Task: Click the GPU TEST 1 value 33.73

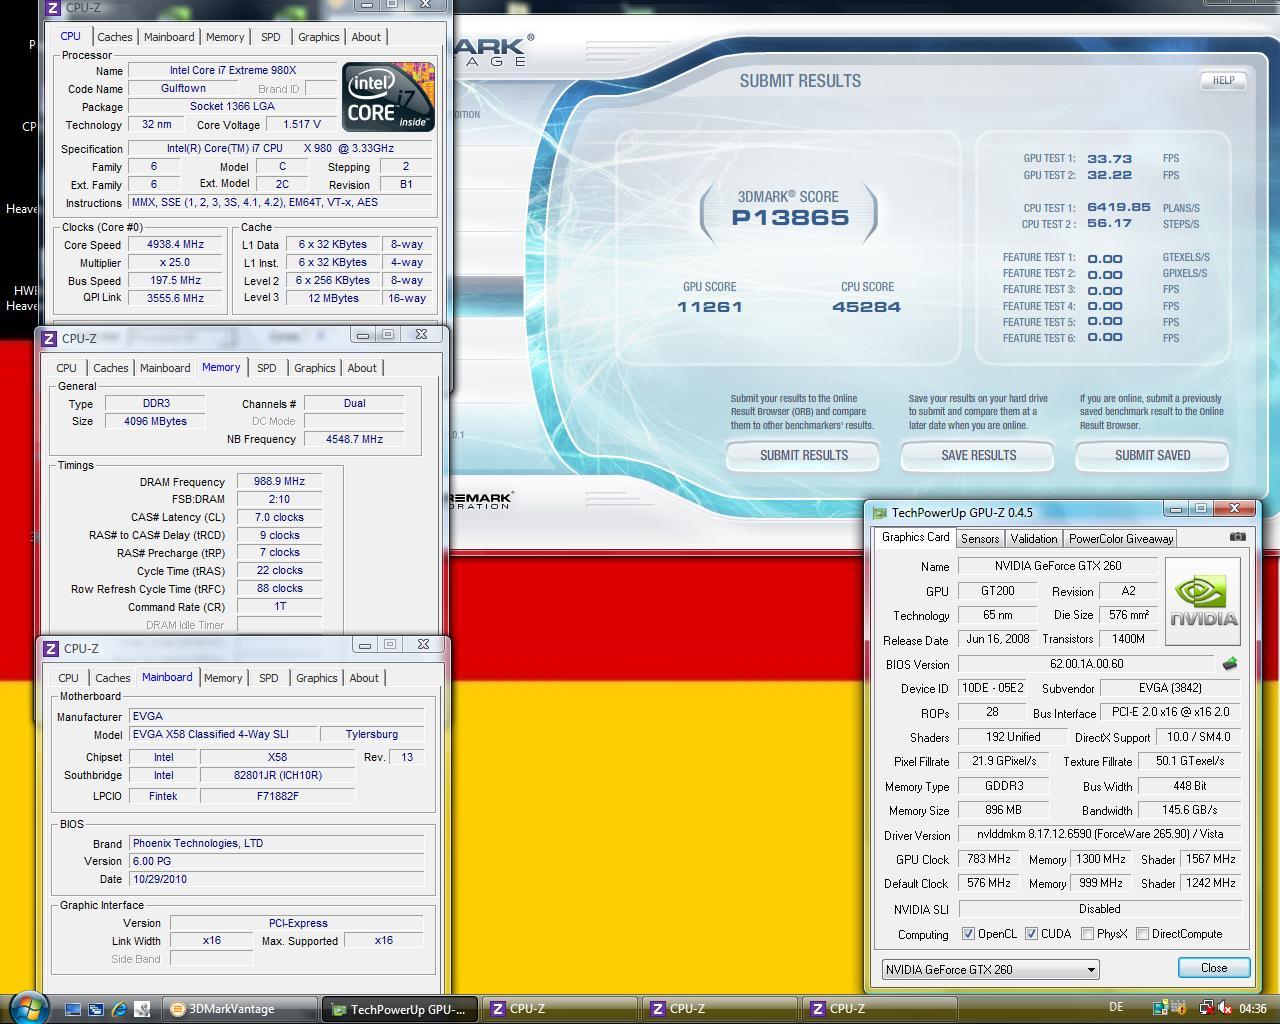Action: (x=1109, y=158)
